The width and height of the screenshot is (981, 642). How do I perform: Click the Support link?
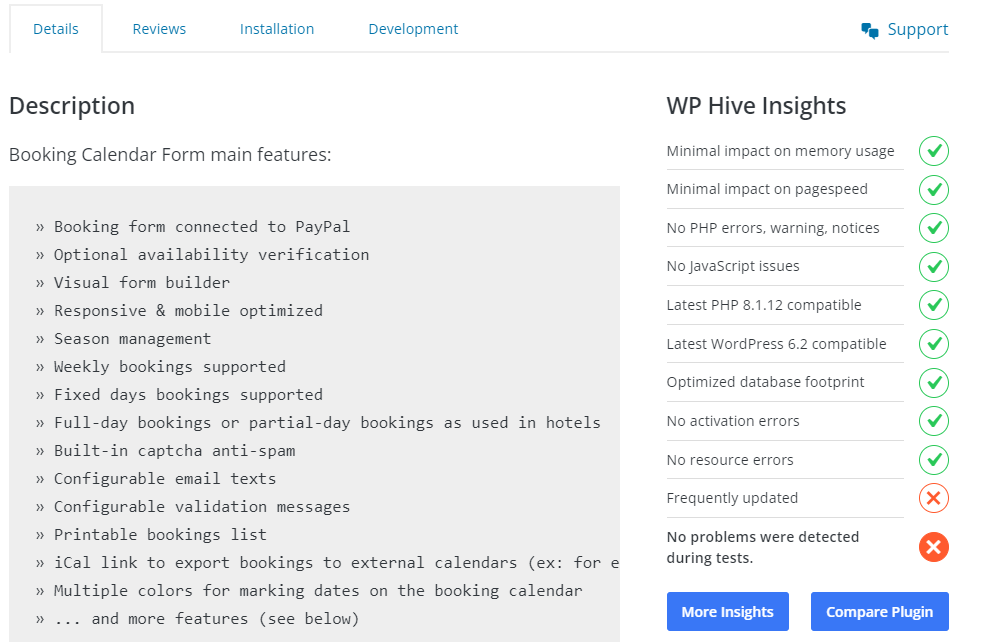[x=905, y=29]
